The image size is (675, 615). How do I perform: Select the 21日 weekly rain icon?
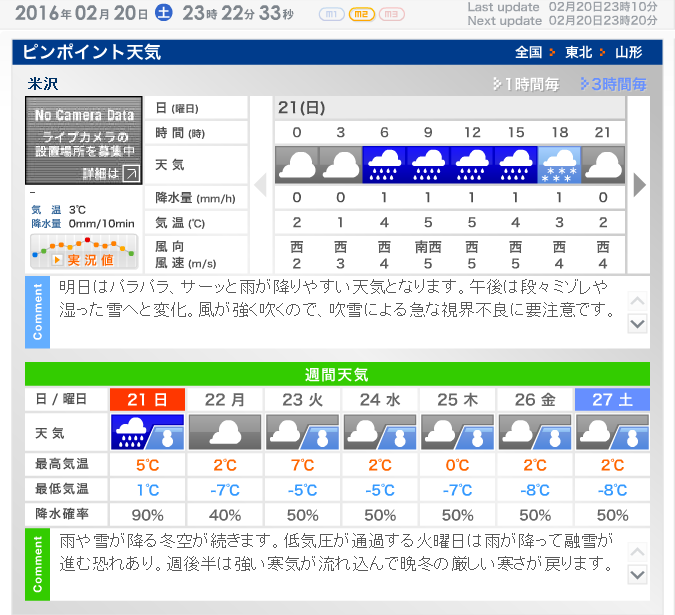coord(147,433)
